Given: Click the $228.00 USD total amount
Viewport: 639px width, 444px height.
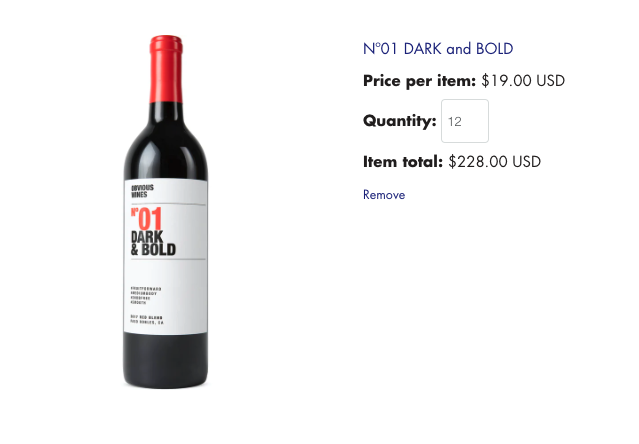Looking at the screenshot, I should click(494, 161).
